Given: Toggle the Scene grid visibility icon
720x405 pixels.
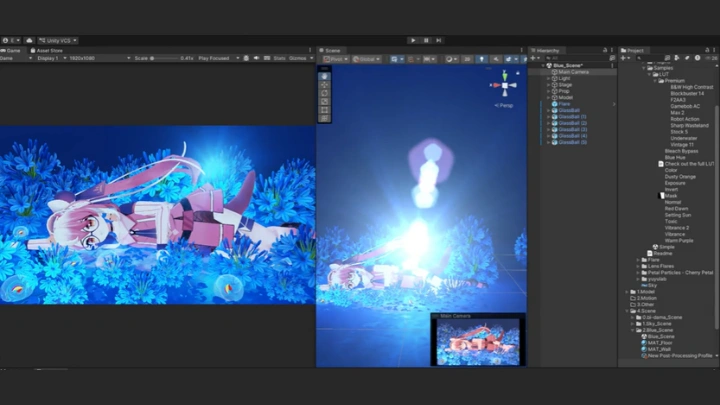Looking at the screenshot, I should [396, 59].
